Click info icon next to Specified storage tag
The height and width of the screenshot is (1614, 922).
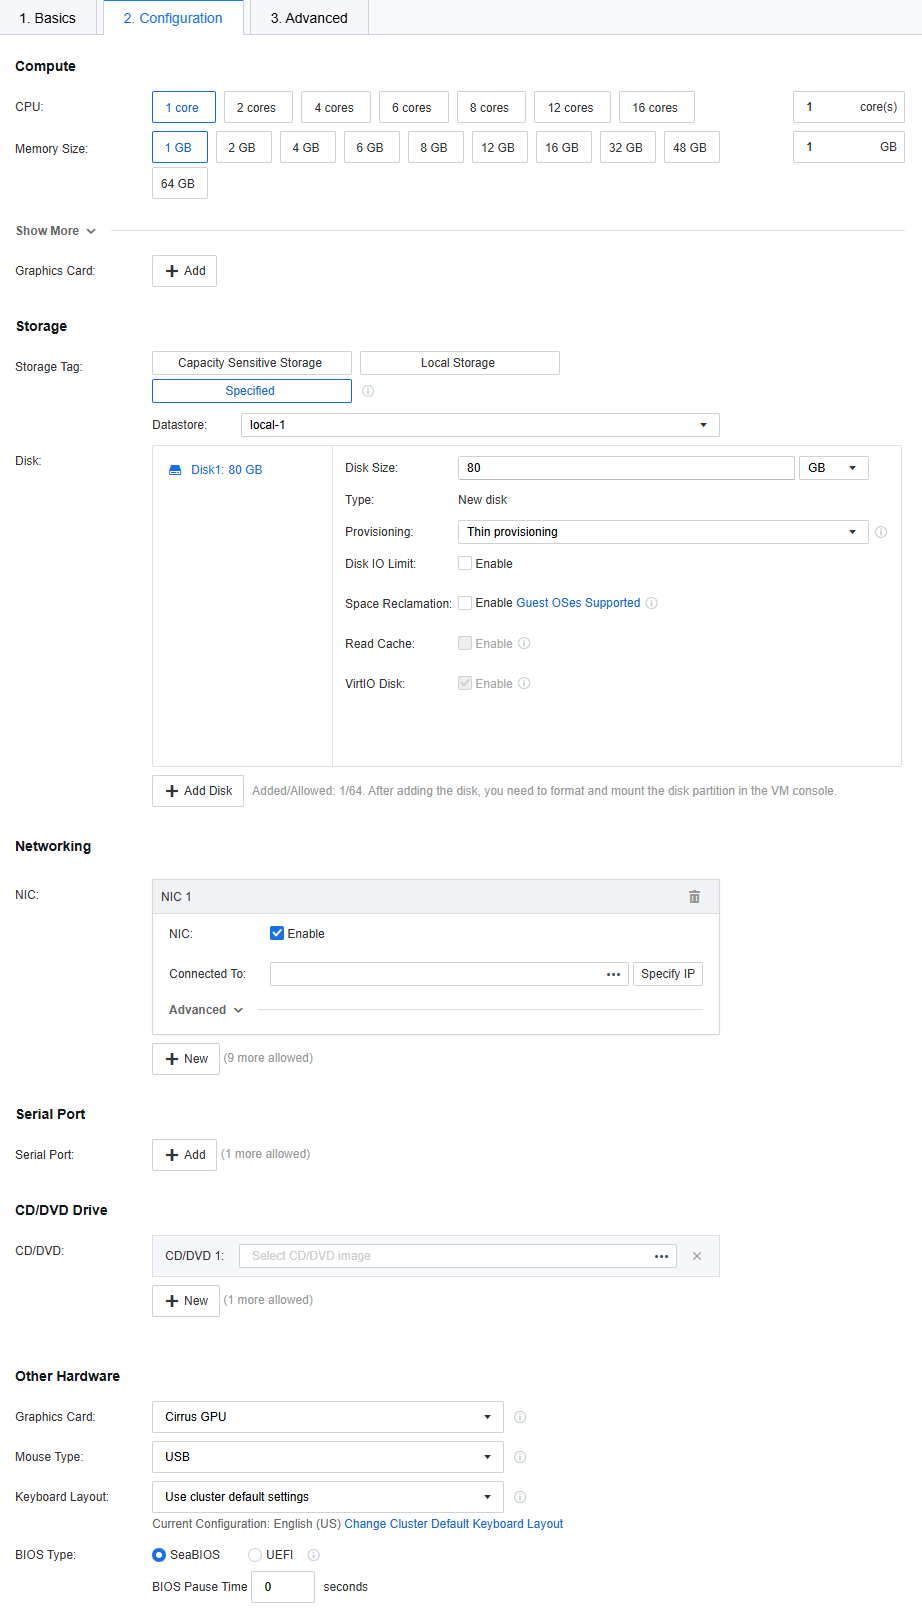[368, 391]
